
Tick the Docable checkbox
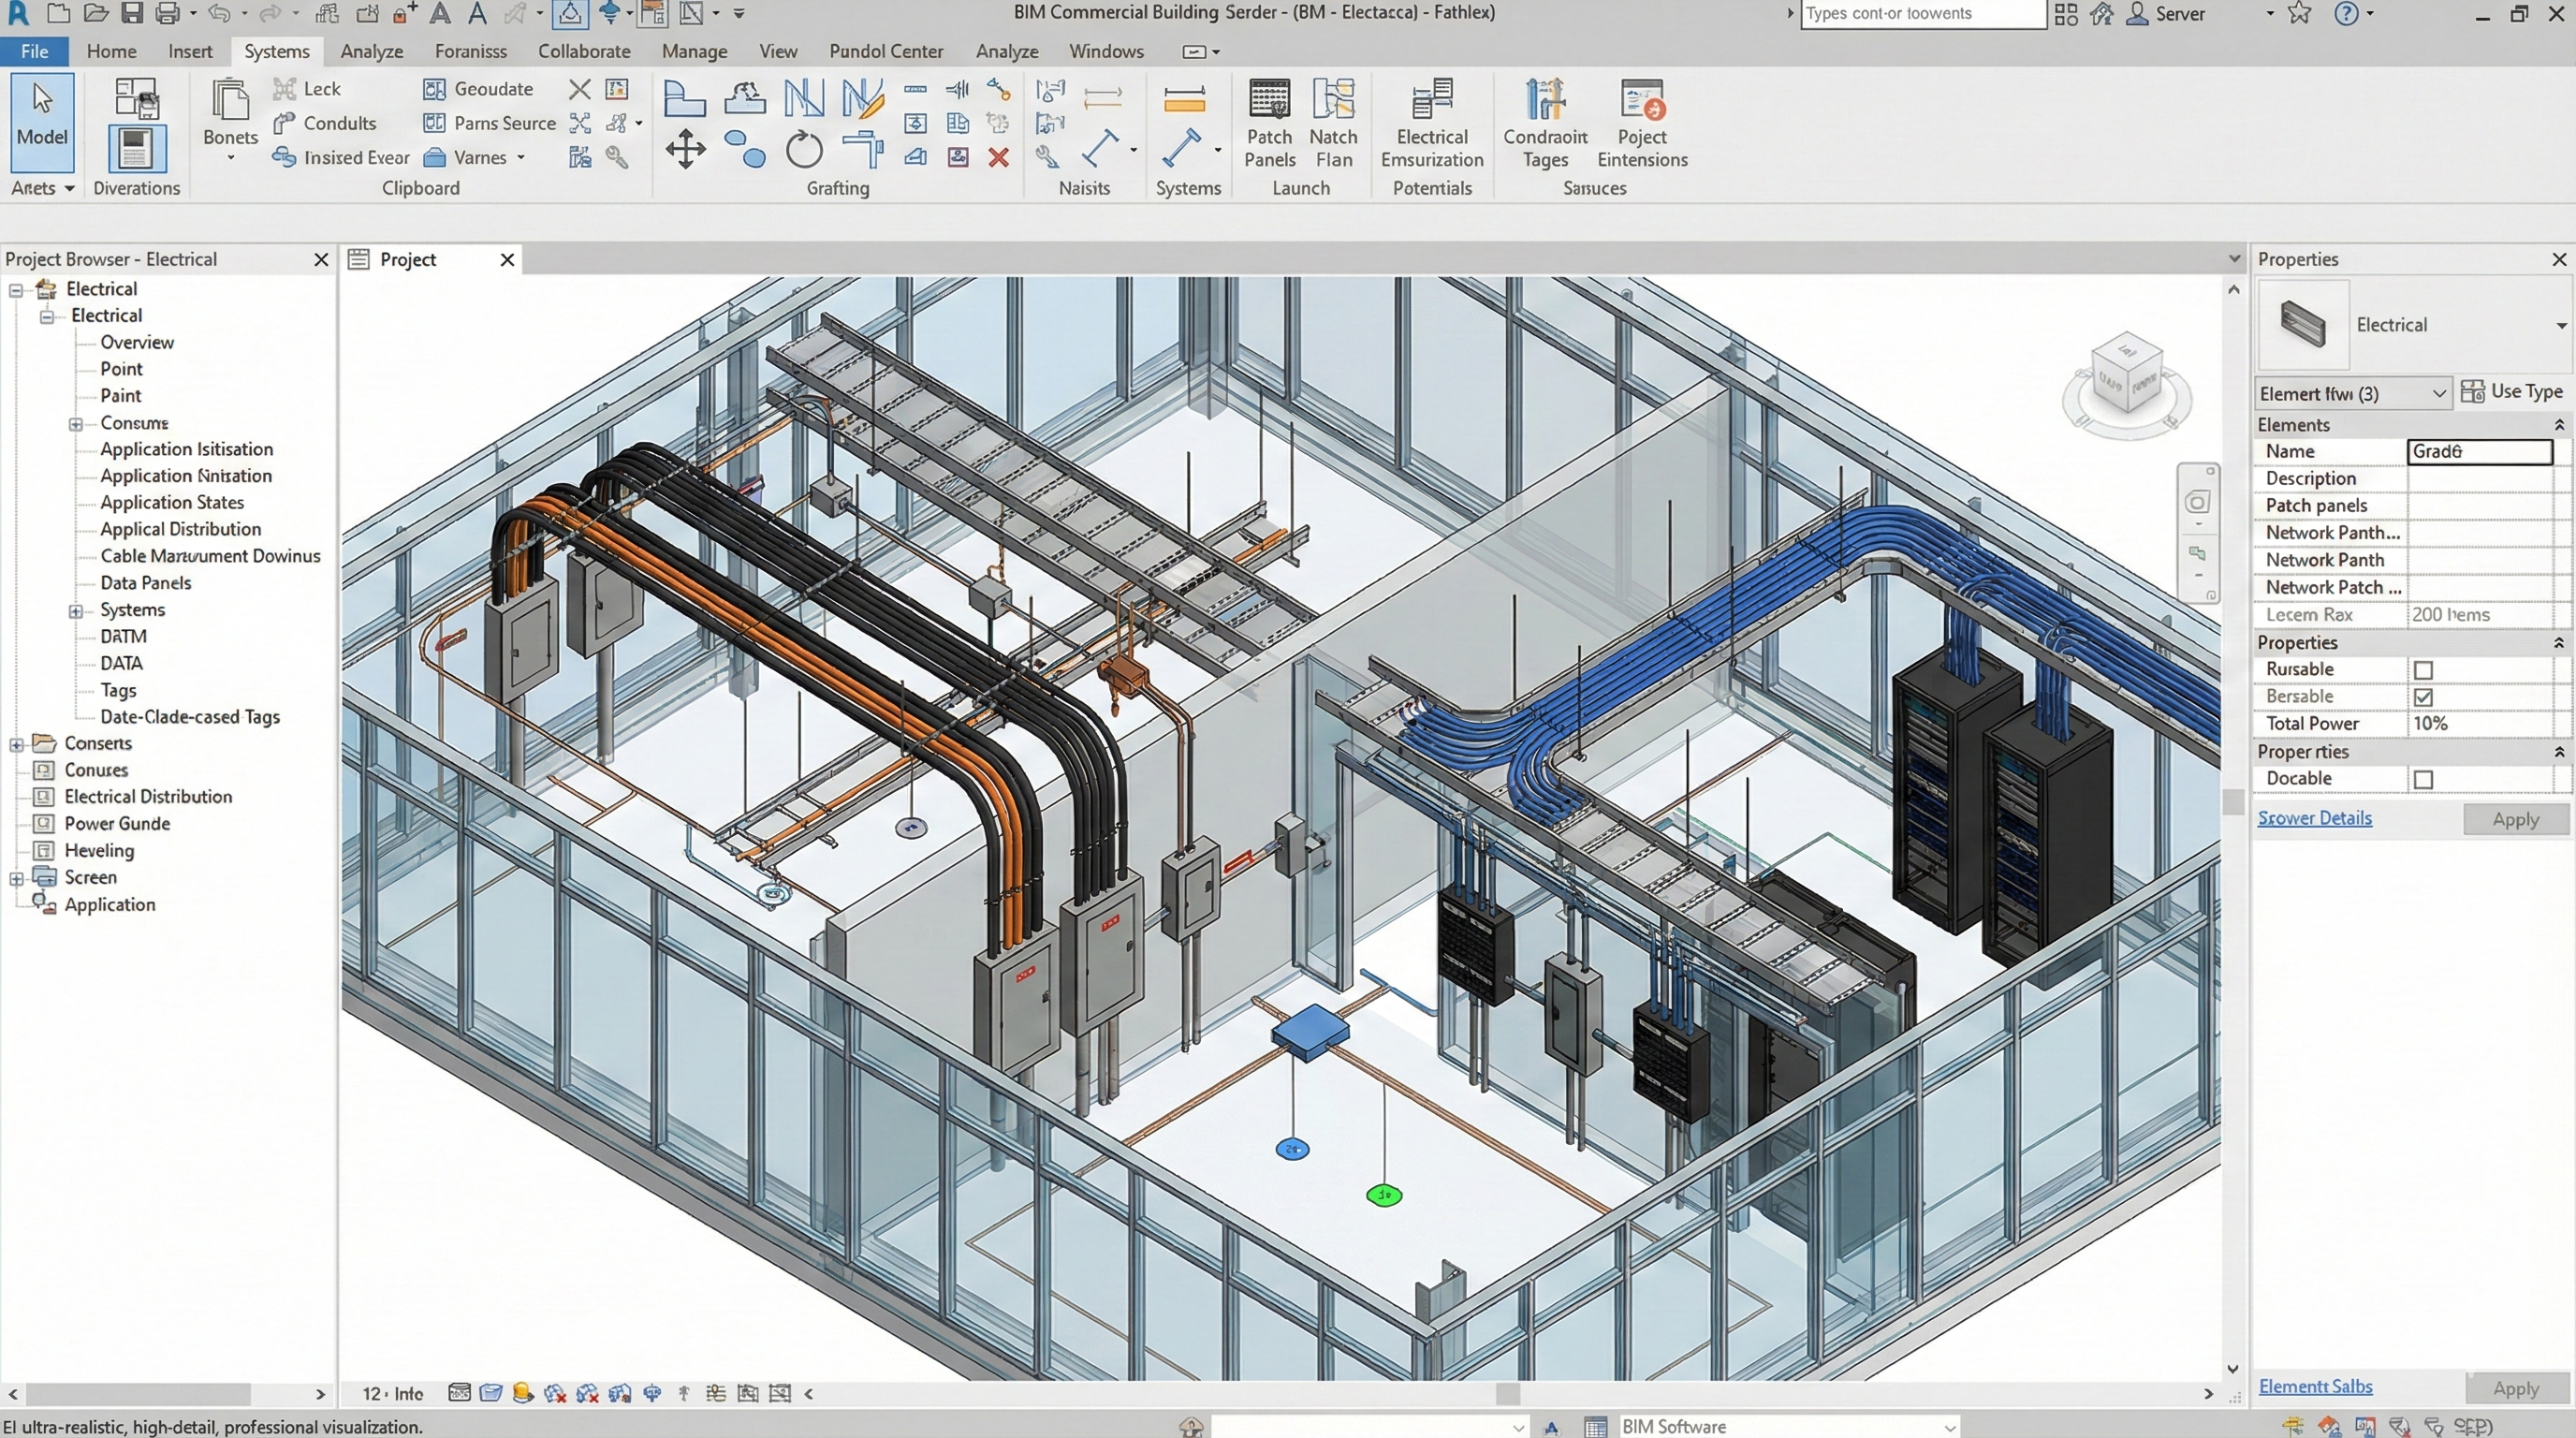coord(2422,779)
